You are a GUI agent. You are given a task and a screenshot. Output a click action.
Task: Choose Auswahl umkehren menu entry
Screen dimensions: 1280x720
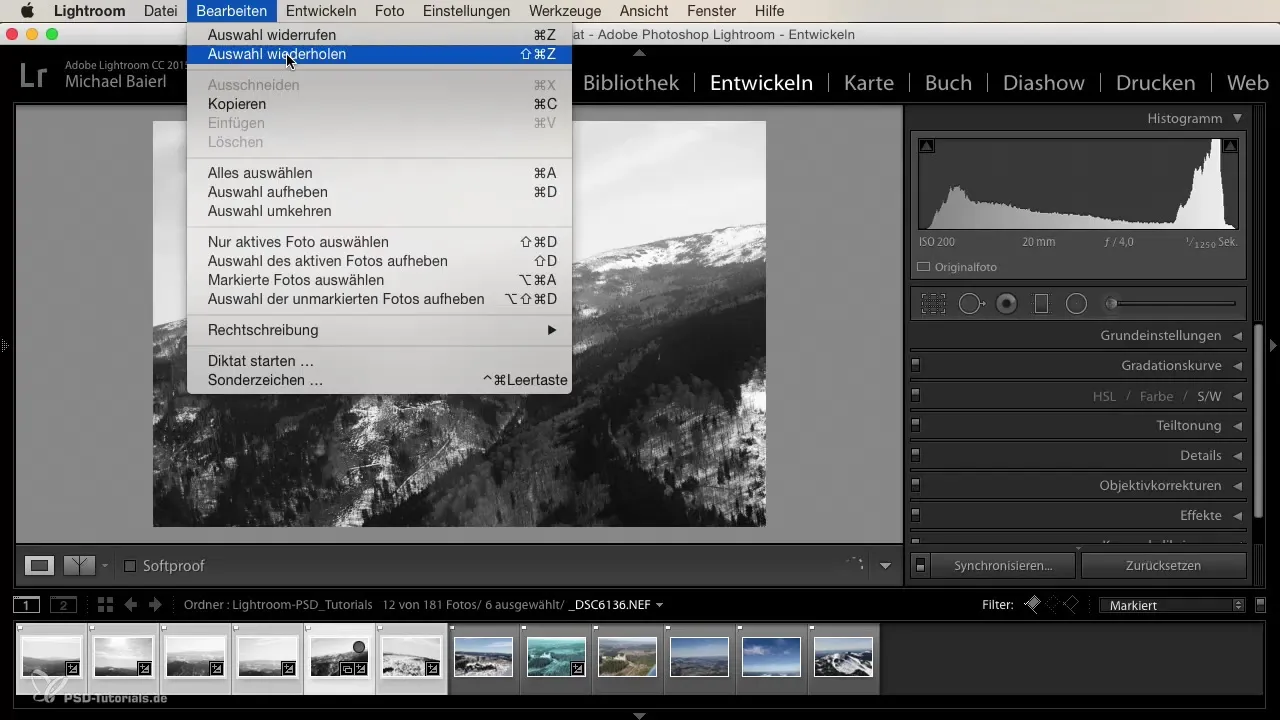click(x=379, y=211)
